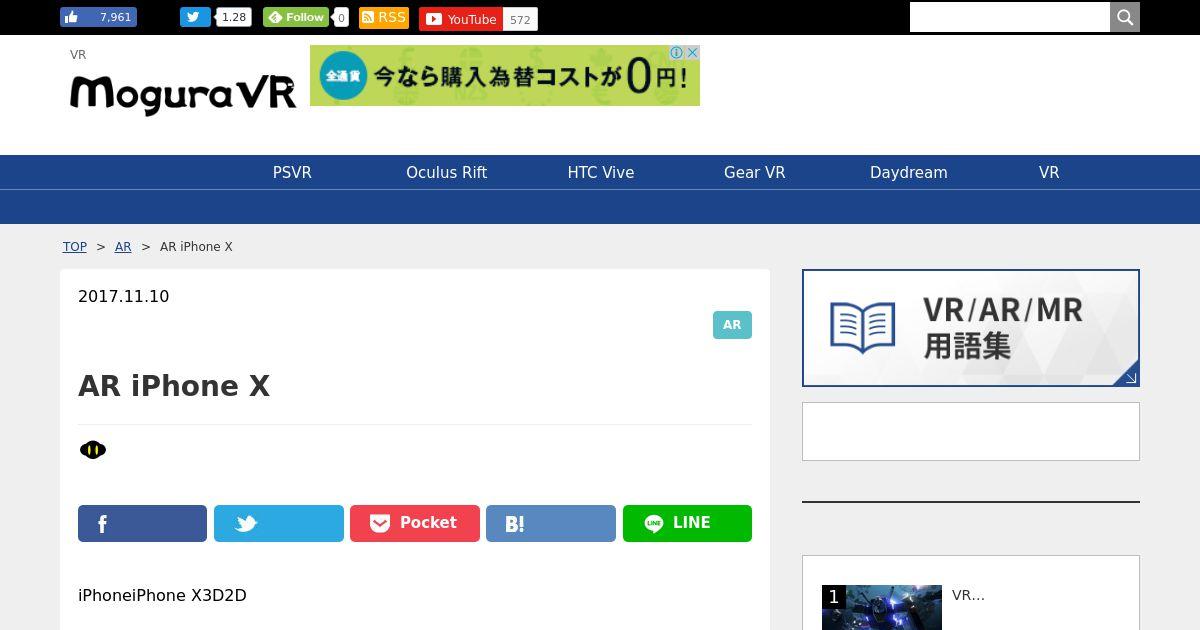Open the PSVR menu item

(292, 172)
